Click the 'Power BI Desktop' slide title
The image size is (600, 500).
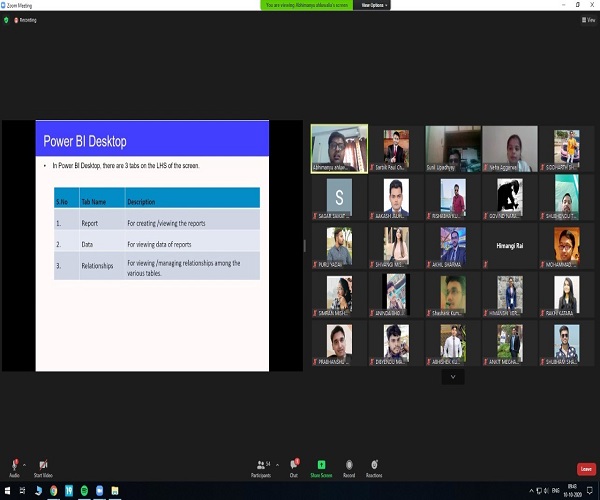(x=85, y=141)
